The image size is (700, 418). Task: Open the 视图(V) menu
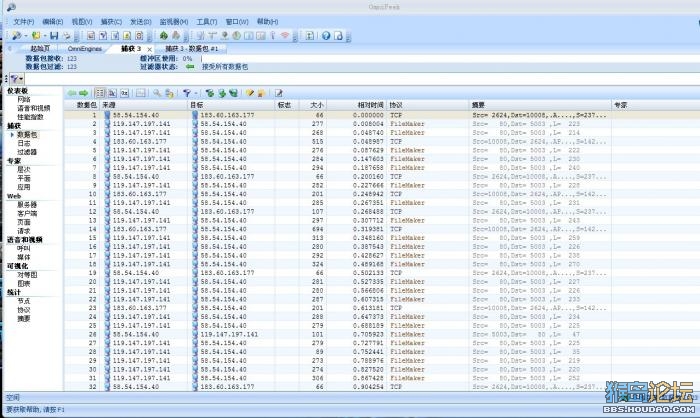(x=82, y=21)
